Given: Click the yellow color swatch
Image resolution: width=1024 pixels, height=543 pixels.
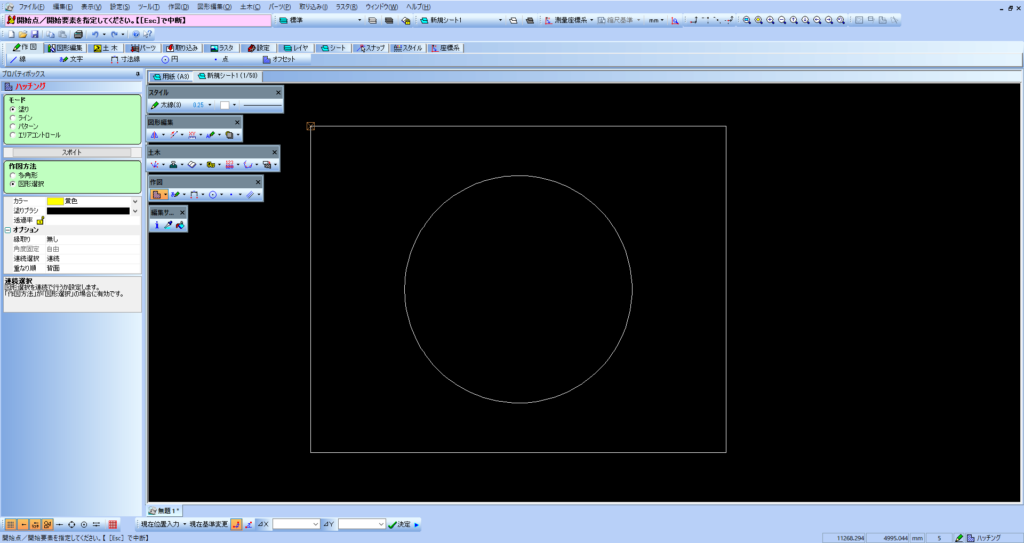Looking at the screenshot, I should (x=54, y=201).
